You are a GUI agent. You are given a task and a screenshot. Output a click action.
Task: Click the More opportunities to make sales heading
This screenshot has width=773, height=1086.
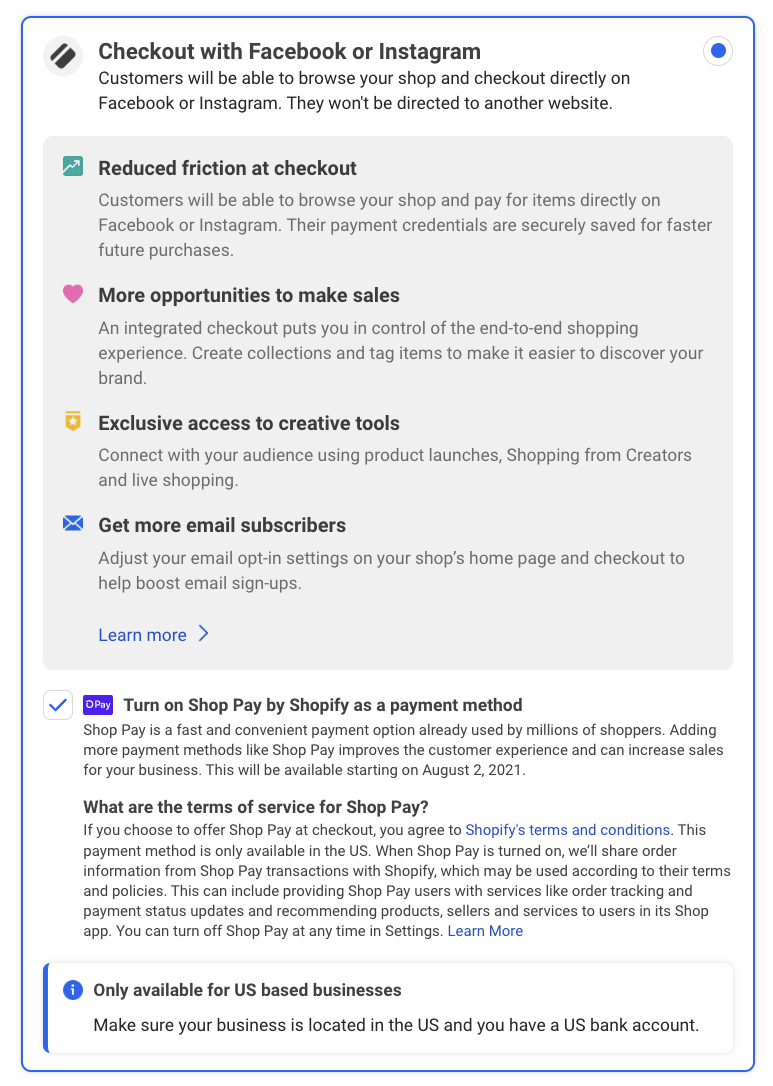pyautogui.click(x=248, y=295)
